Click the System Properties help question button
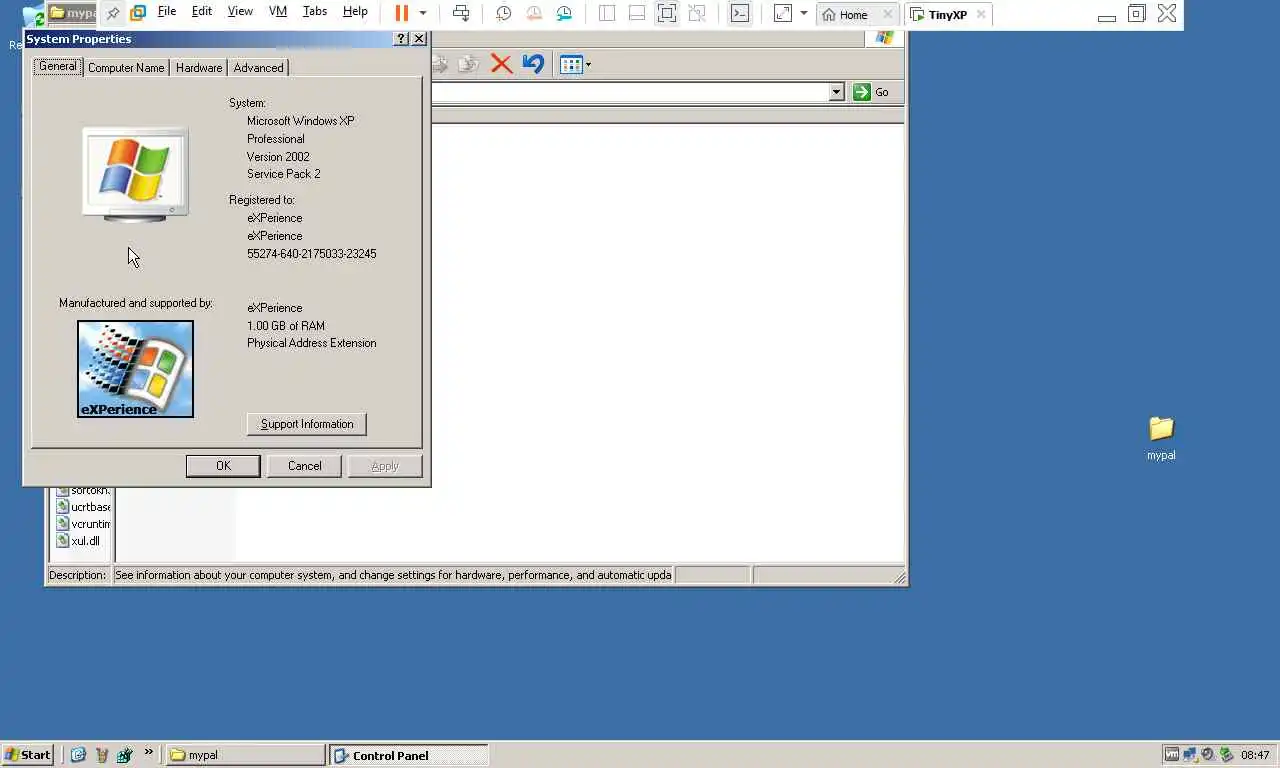 pyautogui.click(x=402, y=39)
